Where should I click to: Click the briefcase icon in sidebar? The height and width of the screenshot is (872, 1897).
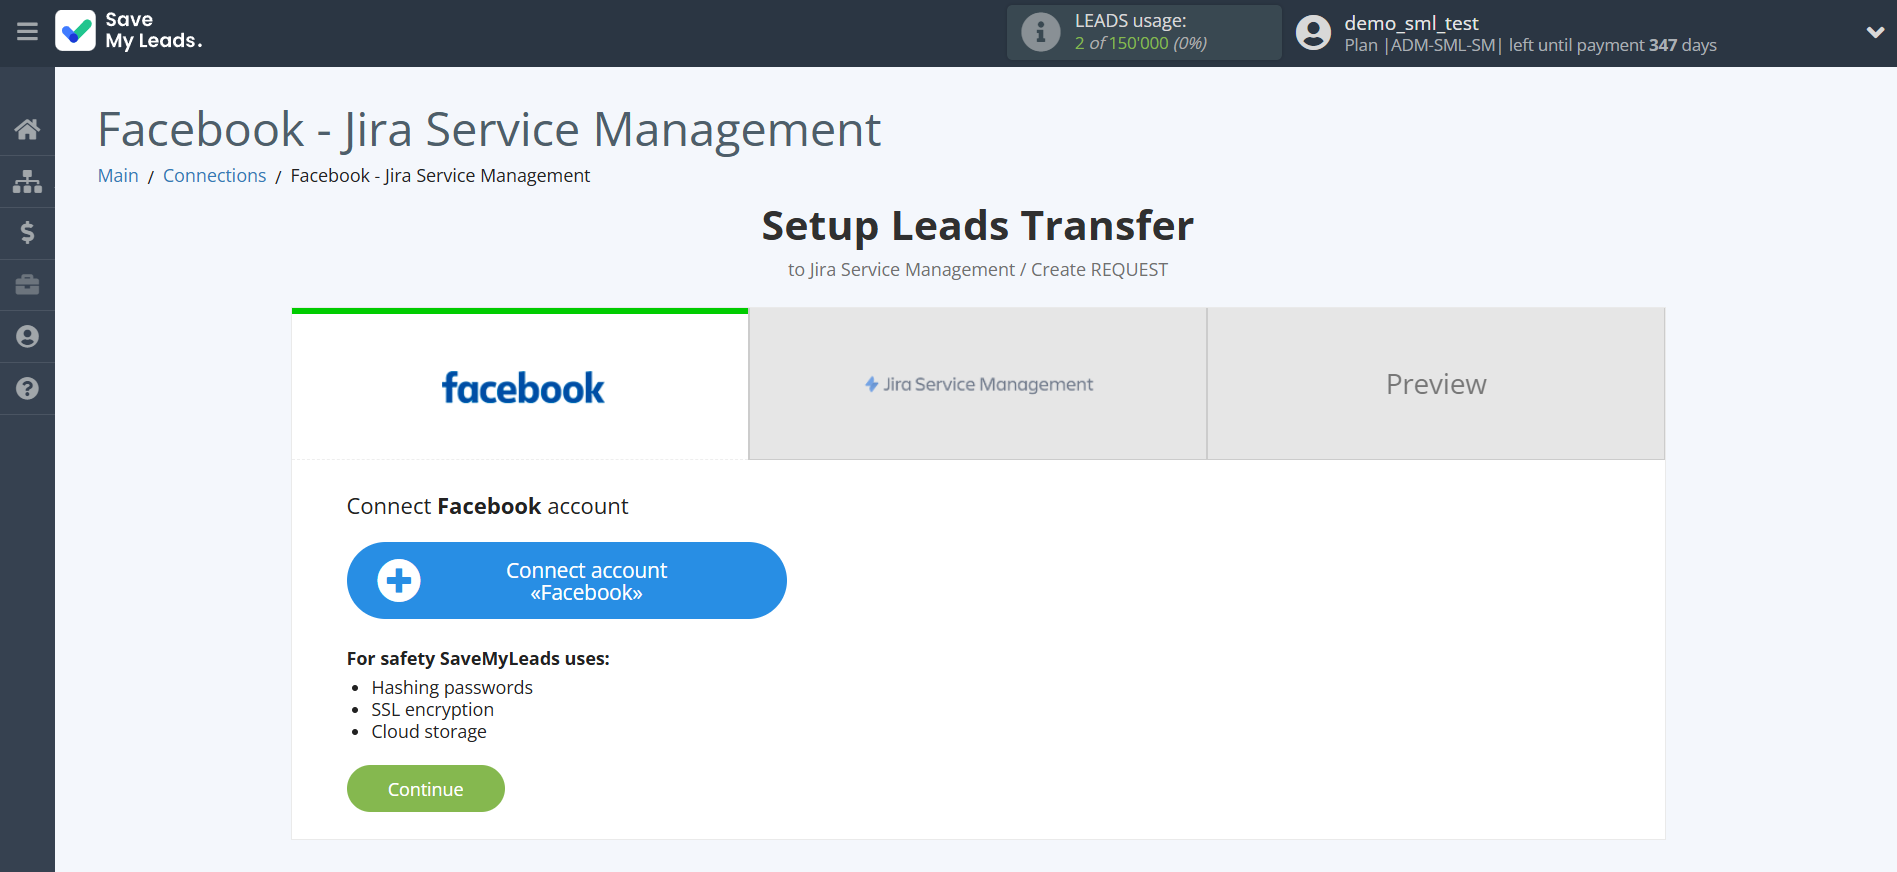[27, 285]
